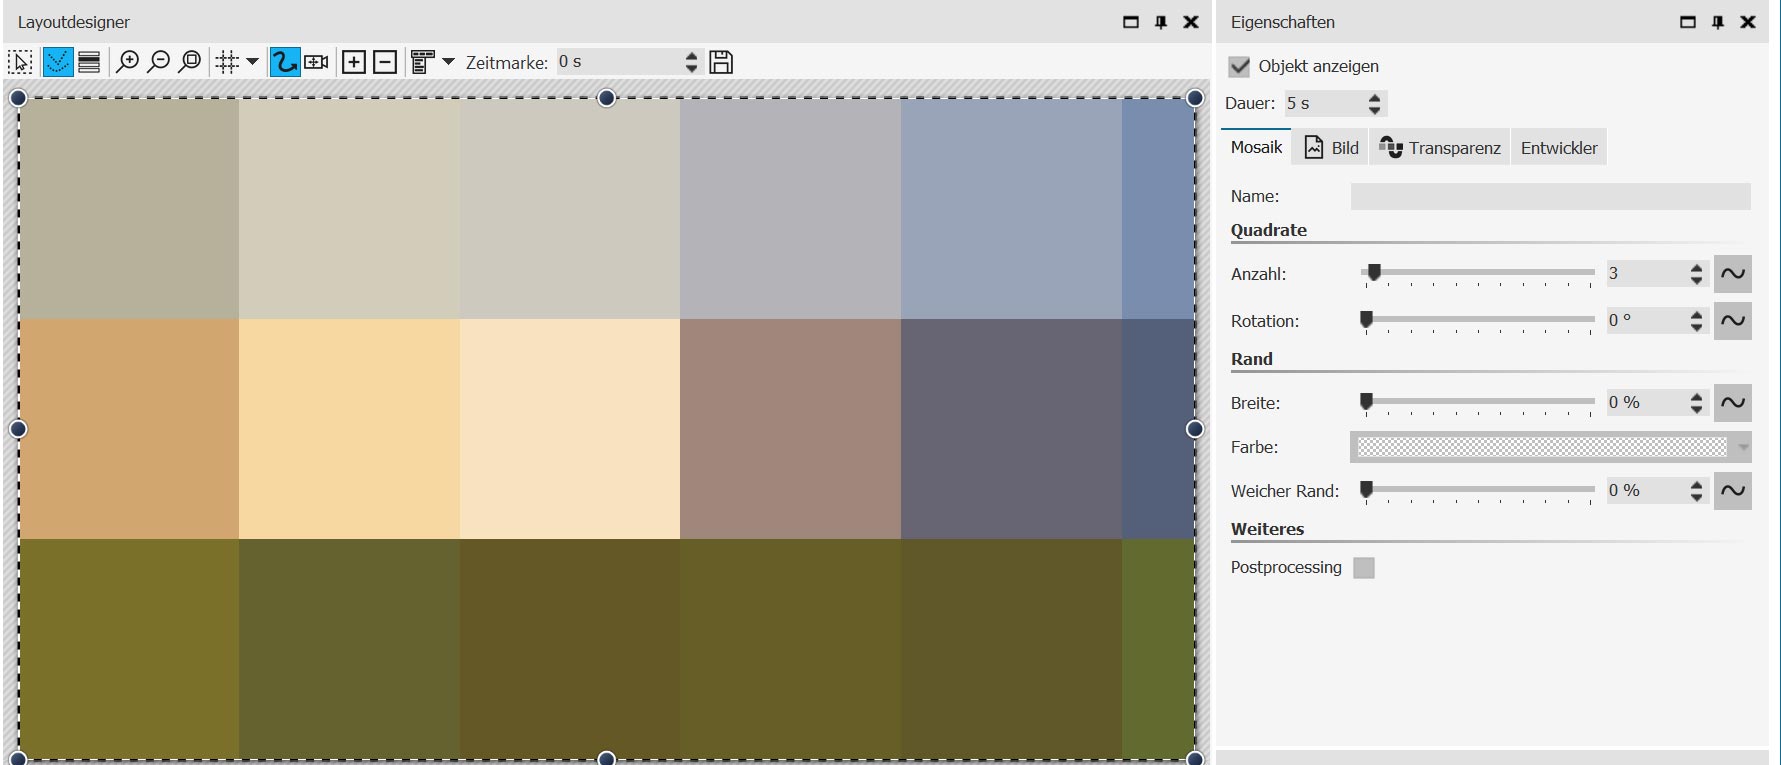1781x765 pixels.
Task: Open the Farbe color dropdown
Action: [1743, 447]
